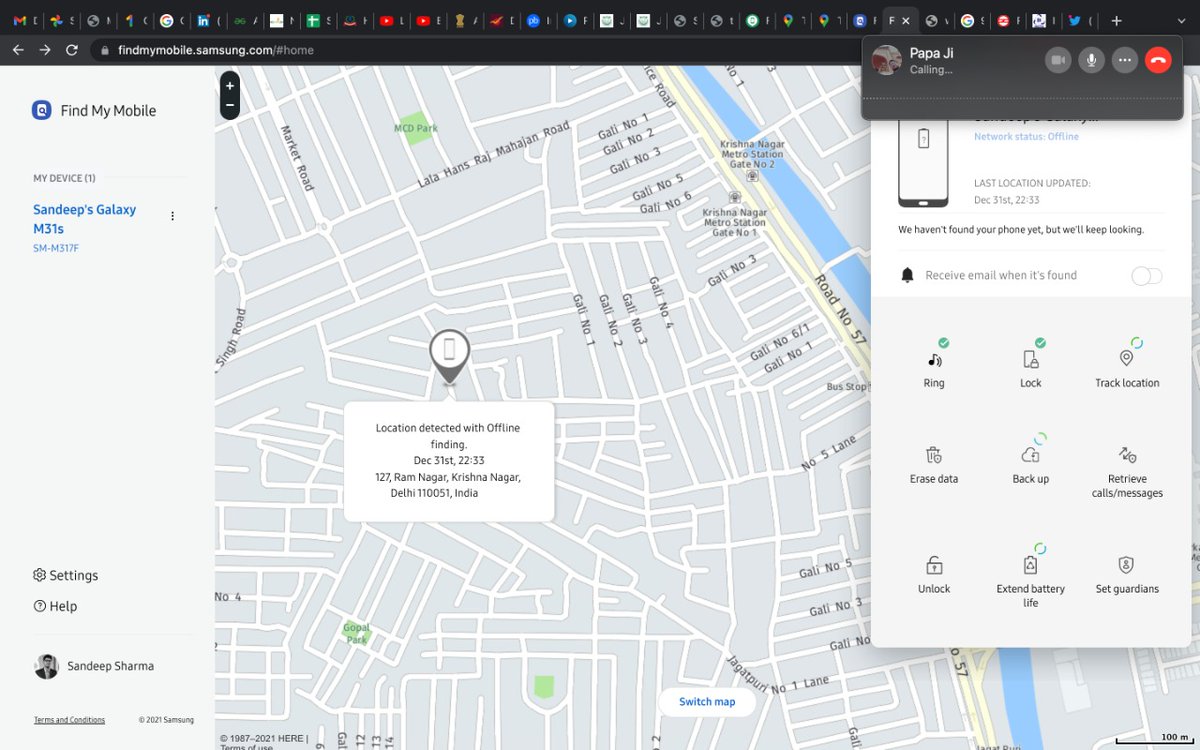Click the SM-M317F model label
Screen dimensions: 1200x750
tap(56, 248)
